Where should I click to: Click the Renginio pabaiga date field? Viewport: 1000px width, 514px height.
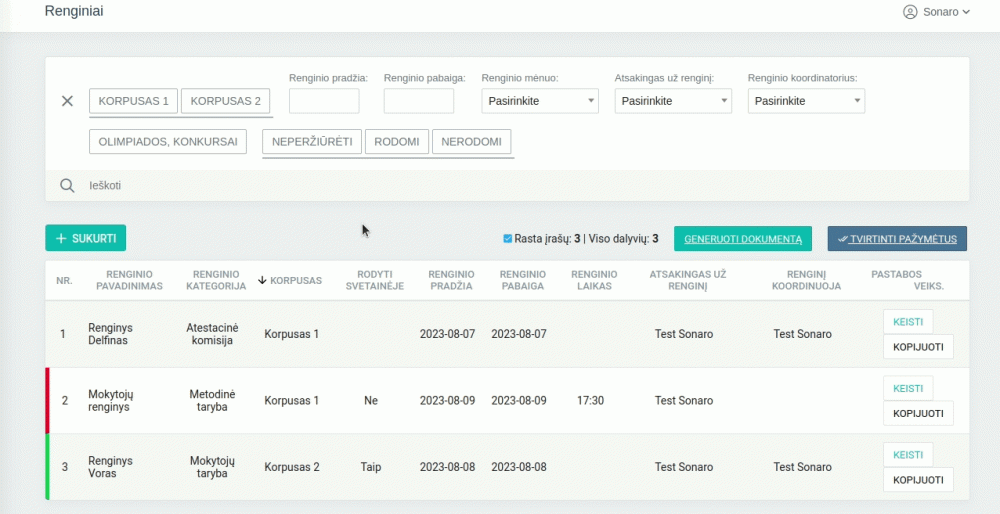tap(419, 101)
